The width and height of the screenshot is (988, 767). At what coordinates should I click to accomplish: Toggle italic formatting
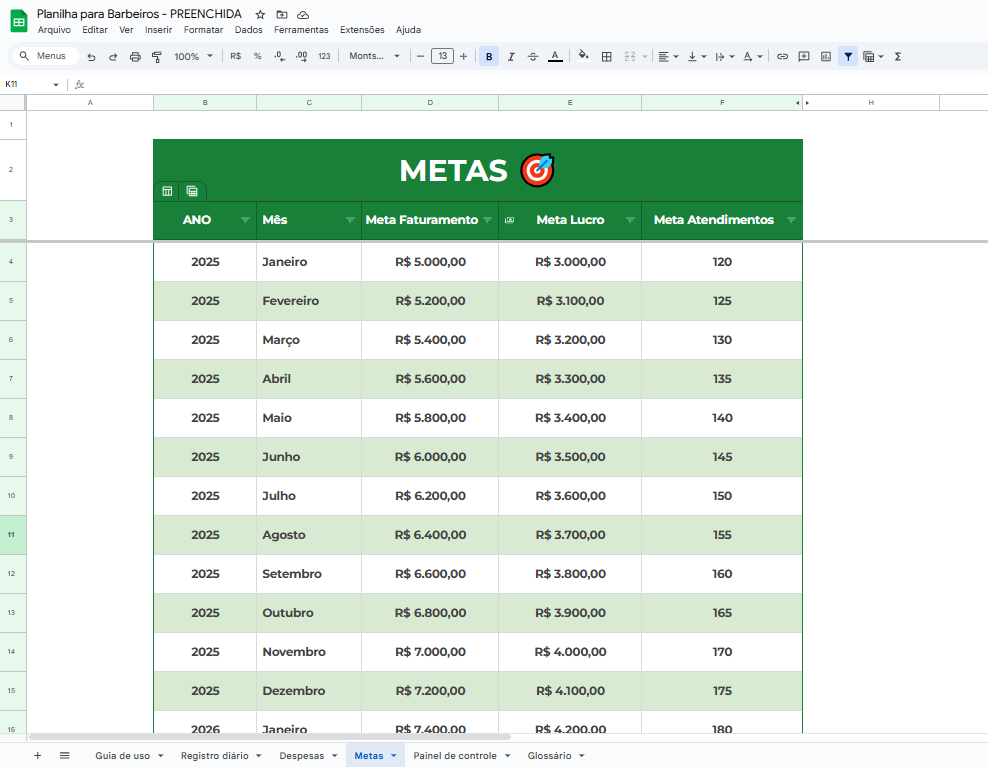coord(511,57)
